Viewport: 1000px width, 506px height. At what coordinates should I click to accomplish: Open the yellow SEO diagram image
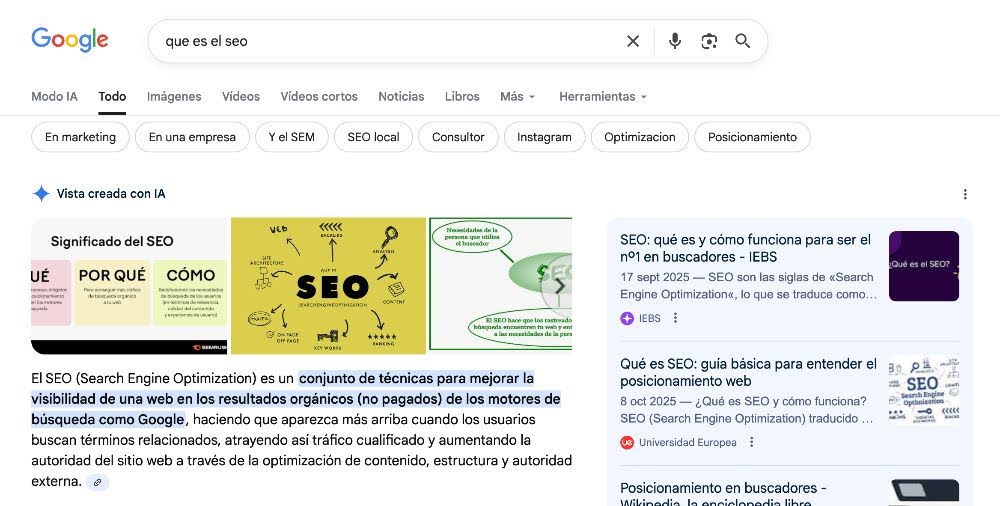pyautogui.click(x=328, y=286)
